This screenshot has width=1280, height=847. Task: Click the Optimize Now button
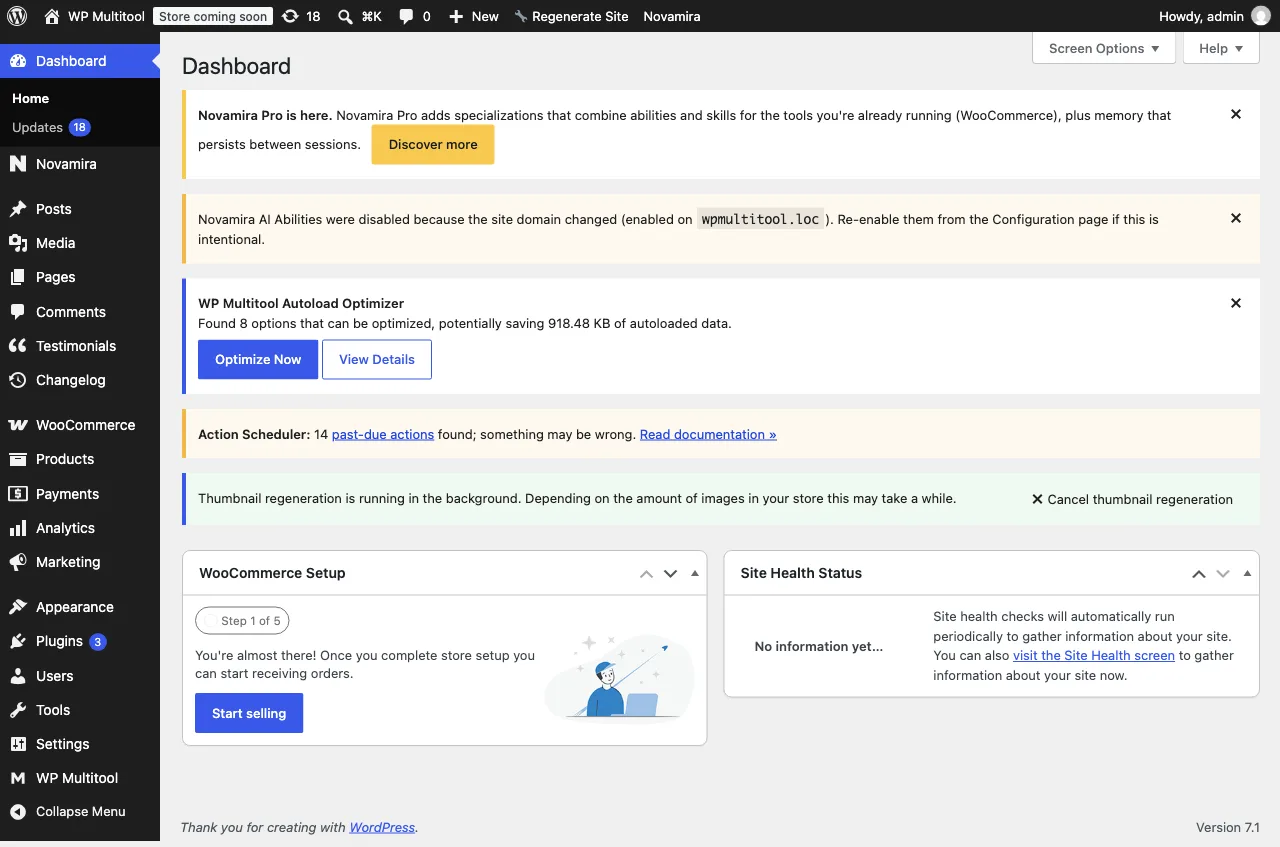pyautogui.click(x=258, y=359)
